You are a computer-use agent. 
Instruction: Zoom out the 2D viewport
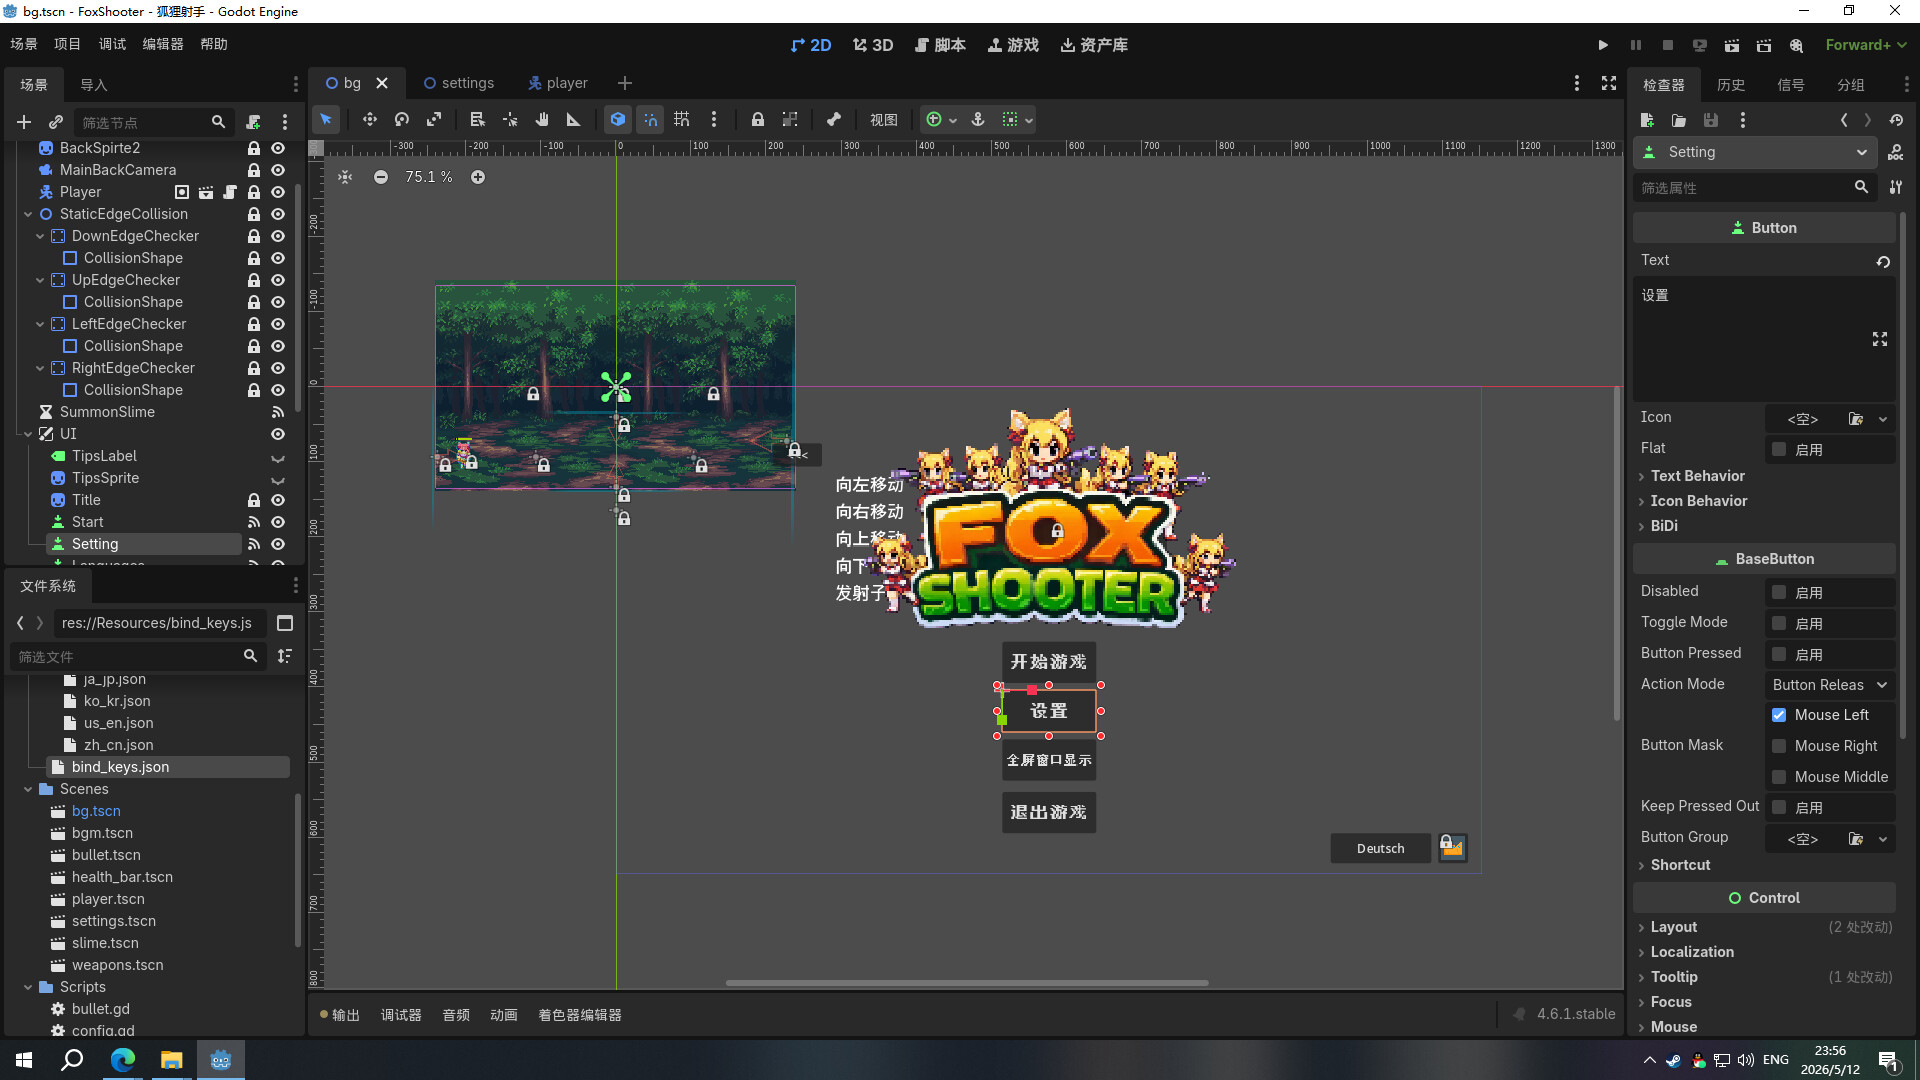click(381, 177)
